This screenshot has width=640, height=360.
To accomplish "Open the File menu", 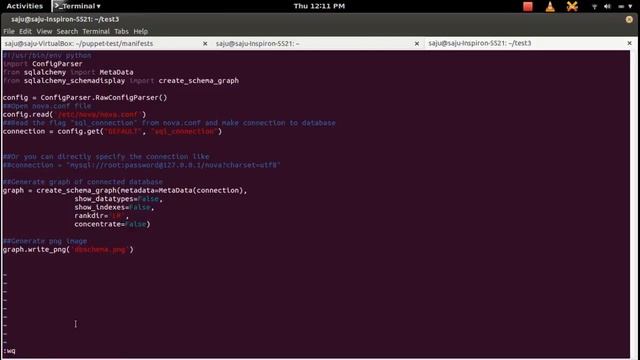I will [x=9, y=31].
